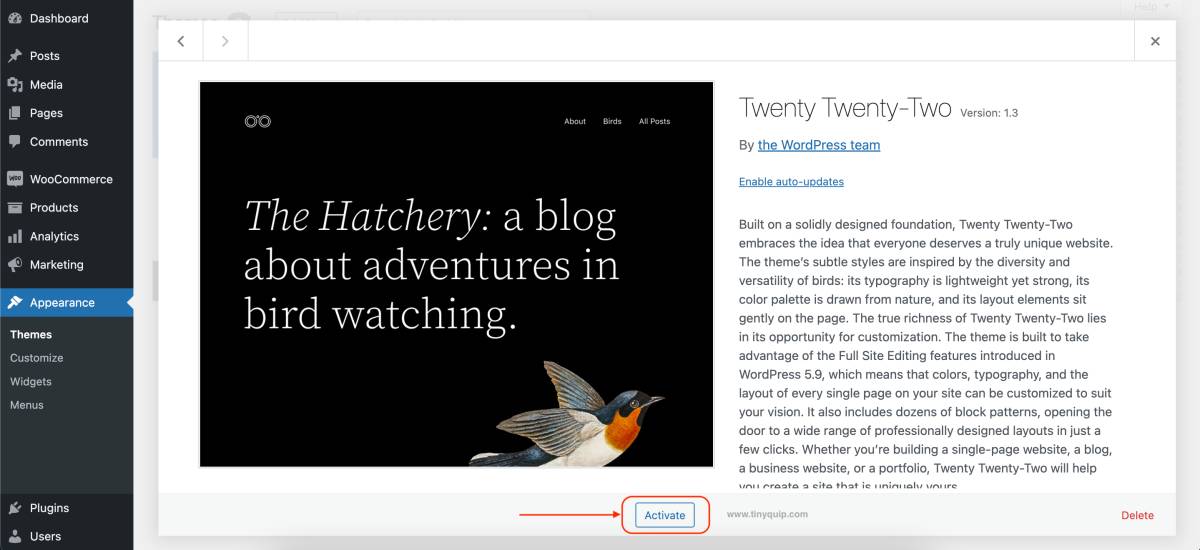
Task: Click the WooCommerce logo icon
Action: click(15, 179)
